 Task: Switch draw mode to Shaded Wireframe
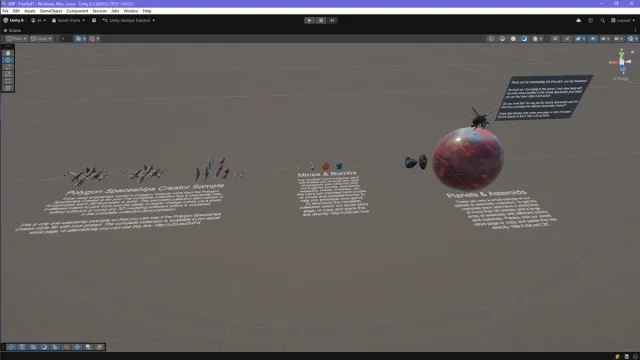pos(502,39)
